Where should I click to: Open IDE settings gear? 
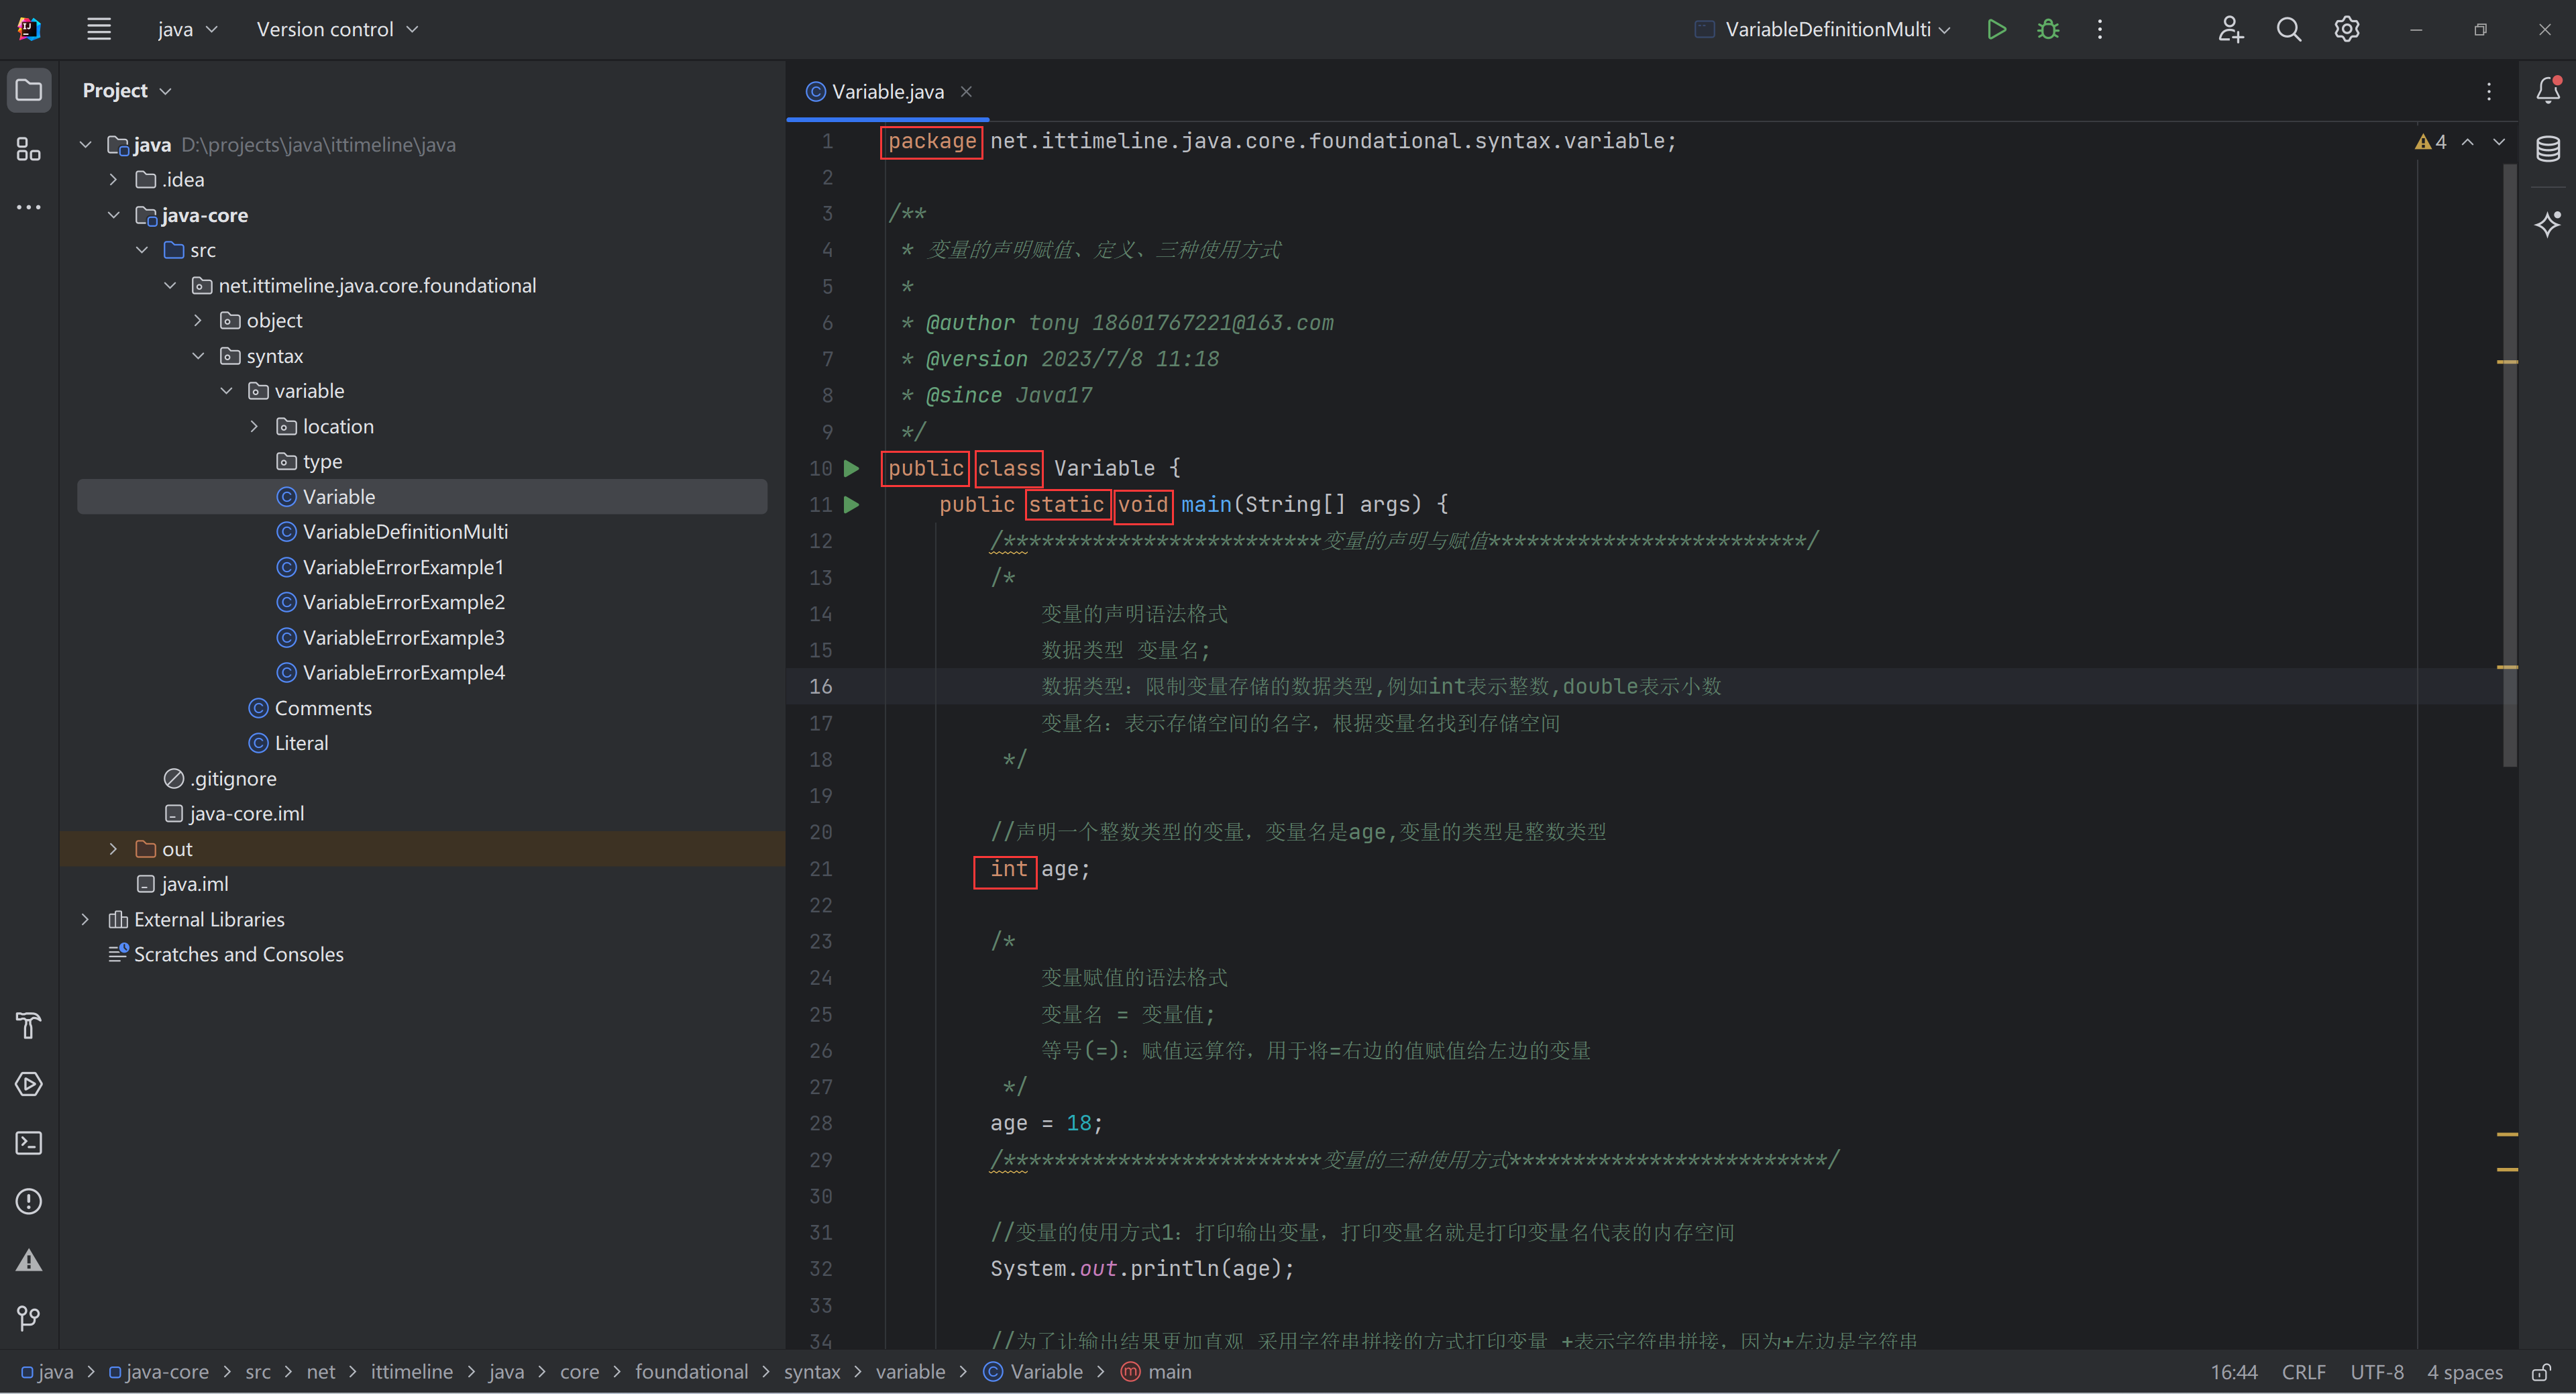pyautogui.click(x=2347, y=29)
